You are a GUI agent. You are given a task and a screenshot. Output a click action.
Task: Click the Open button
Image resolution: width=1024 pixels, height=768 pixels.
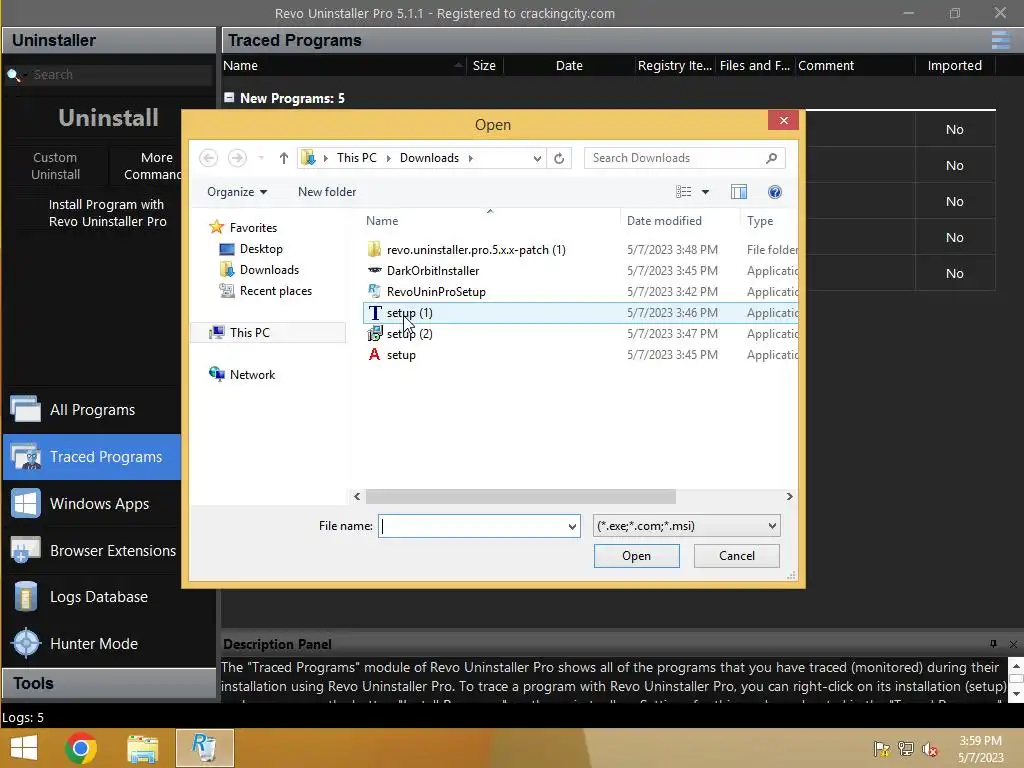click(x=637, y=556)
